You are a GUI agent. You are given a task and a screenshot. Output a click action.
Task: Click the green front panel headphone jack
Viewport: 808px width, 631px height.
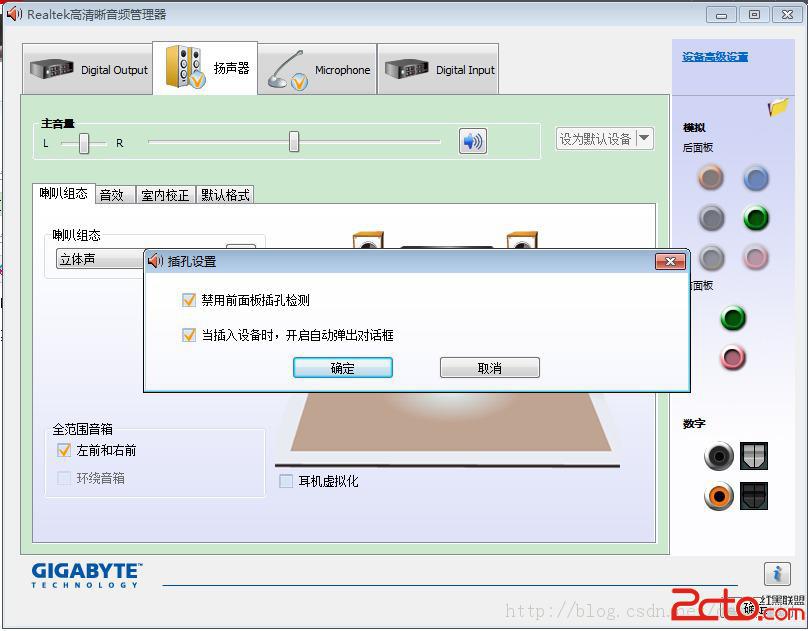click(x=733, y=318)
